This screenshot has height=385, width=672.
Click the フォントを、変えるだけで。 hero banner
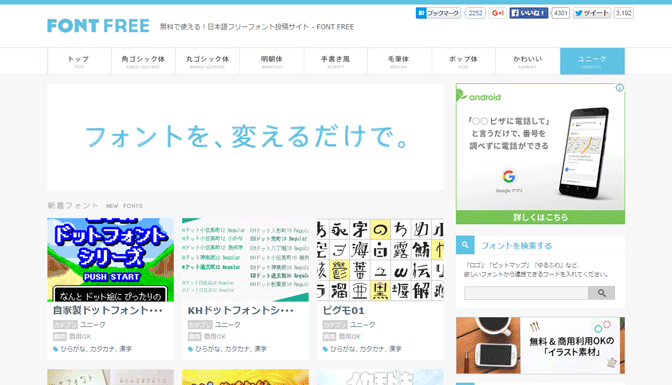point(246,137)
